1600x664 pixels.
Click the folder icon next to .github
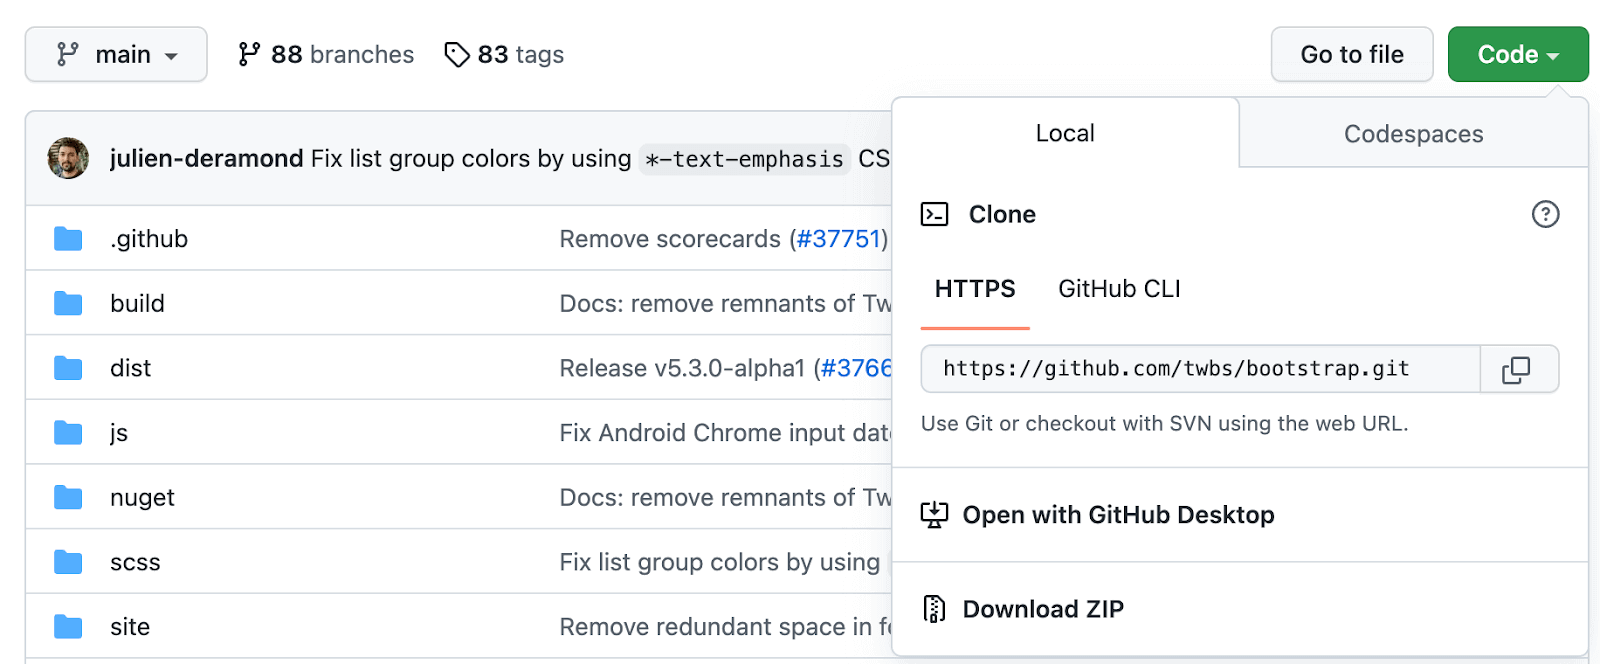(x=68, y=239)
